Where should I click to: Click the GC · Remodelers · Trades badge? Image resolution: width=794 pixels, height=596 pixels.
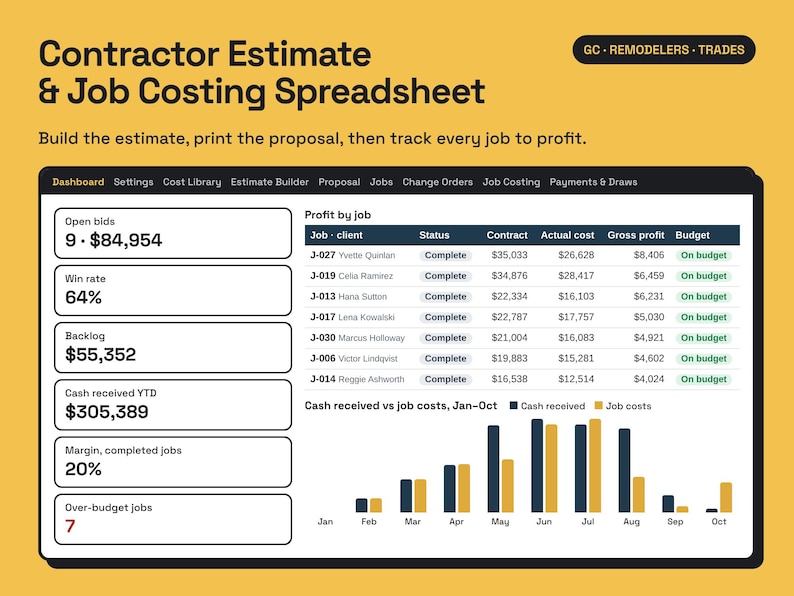click(664, 50)
